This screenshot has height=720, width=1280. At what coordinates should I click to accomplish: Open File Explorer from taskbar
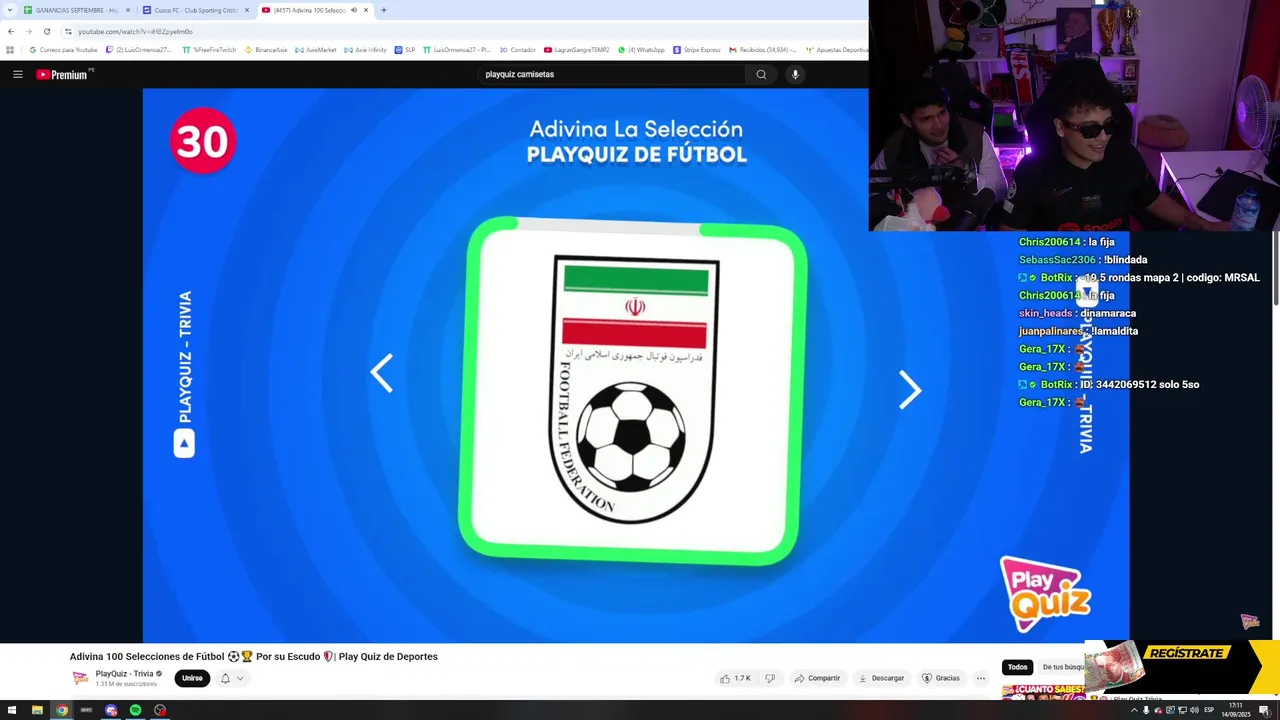[x=37, y=710]
